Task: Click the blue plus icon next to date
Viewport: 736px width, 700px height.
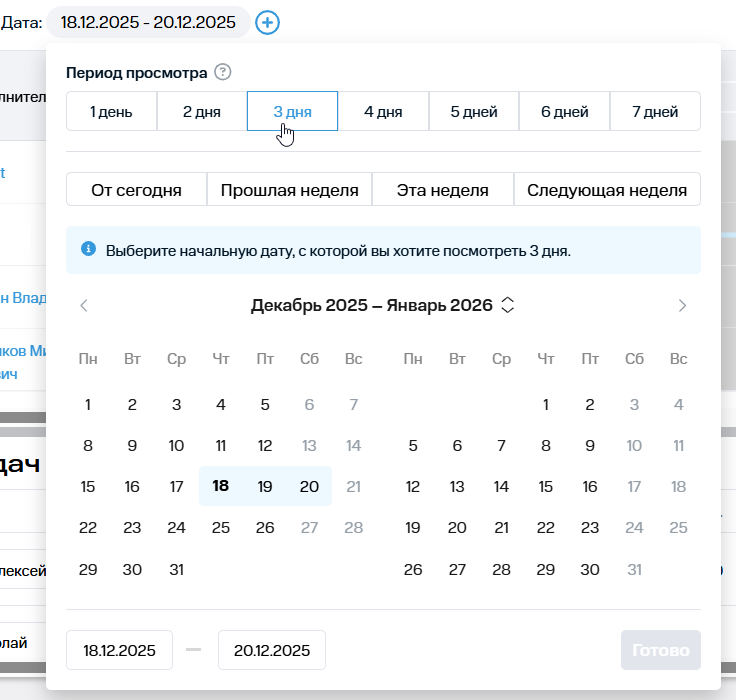Action: 267,22
